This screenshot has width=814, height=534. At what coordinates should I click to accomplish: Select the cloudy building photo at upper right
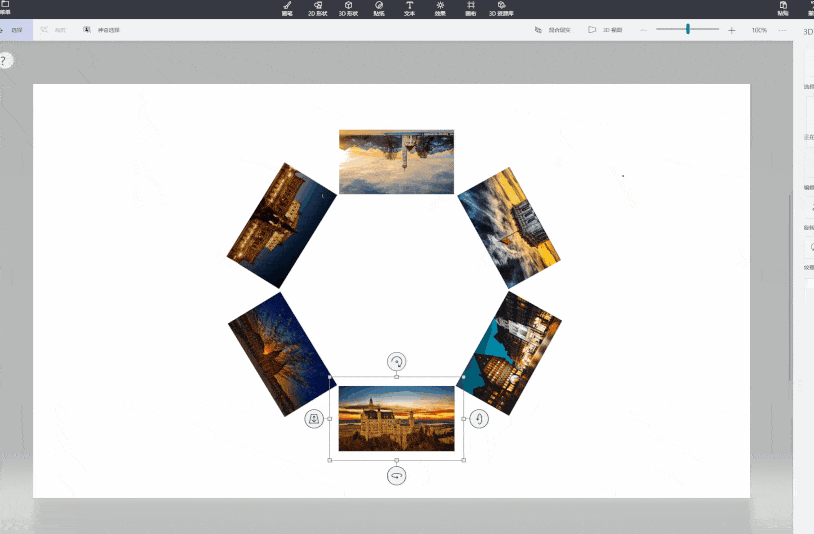tap(509, 227)
